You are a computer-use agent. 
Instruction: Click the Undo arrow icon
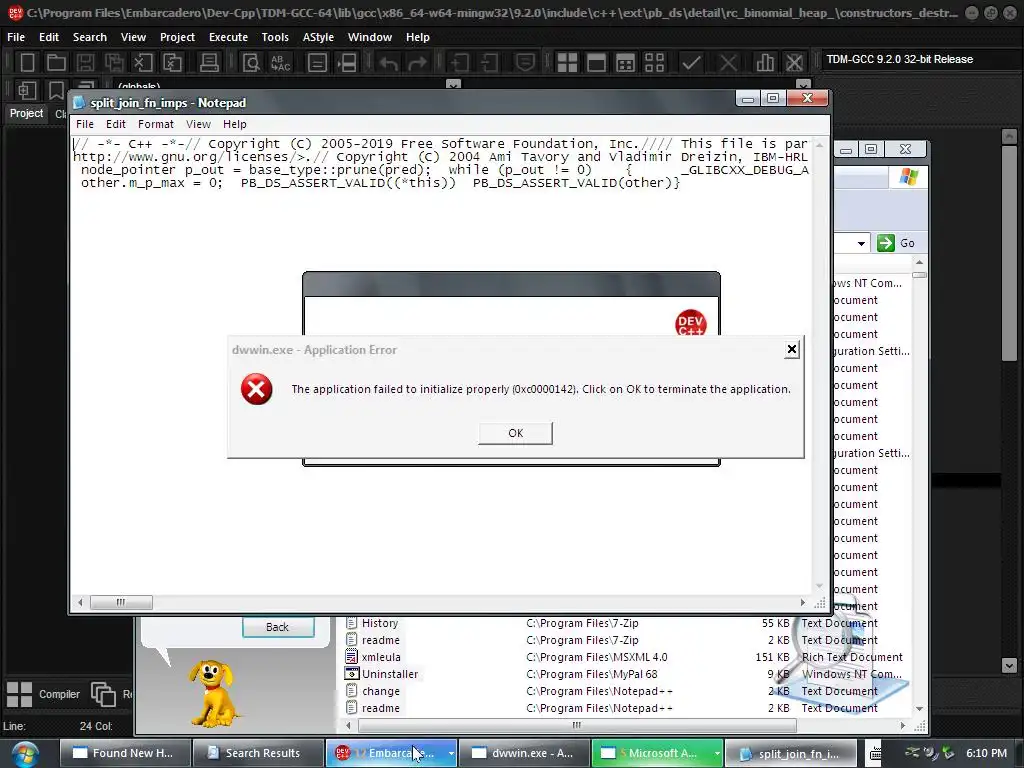389,63
